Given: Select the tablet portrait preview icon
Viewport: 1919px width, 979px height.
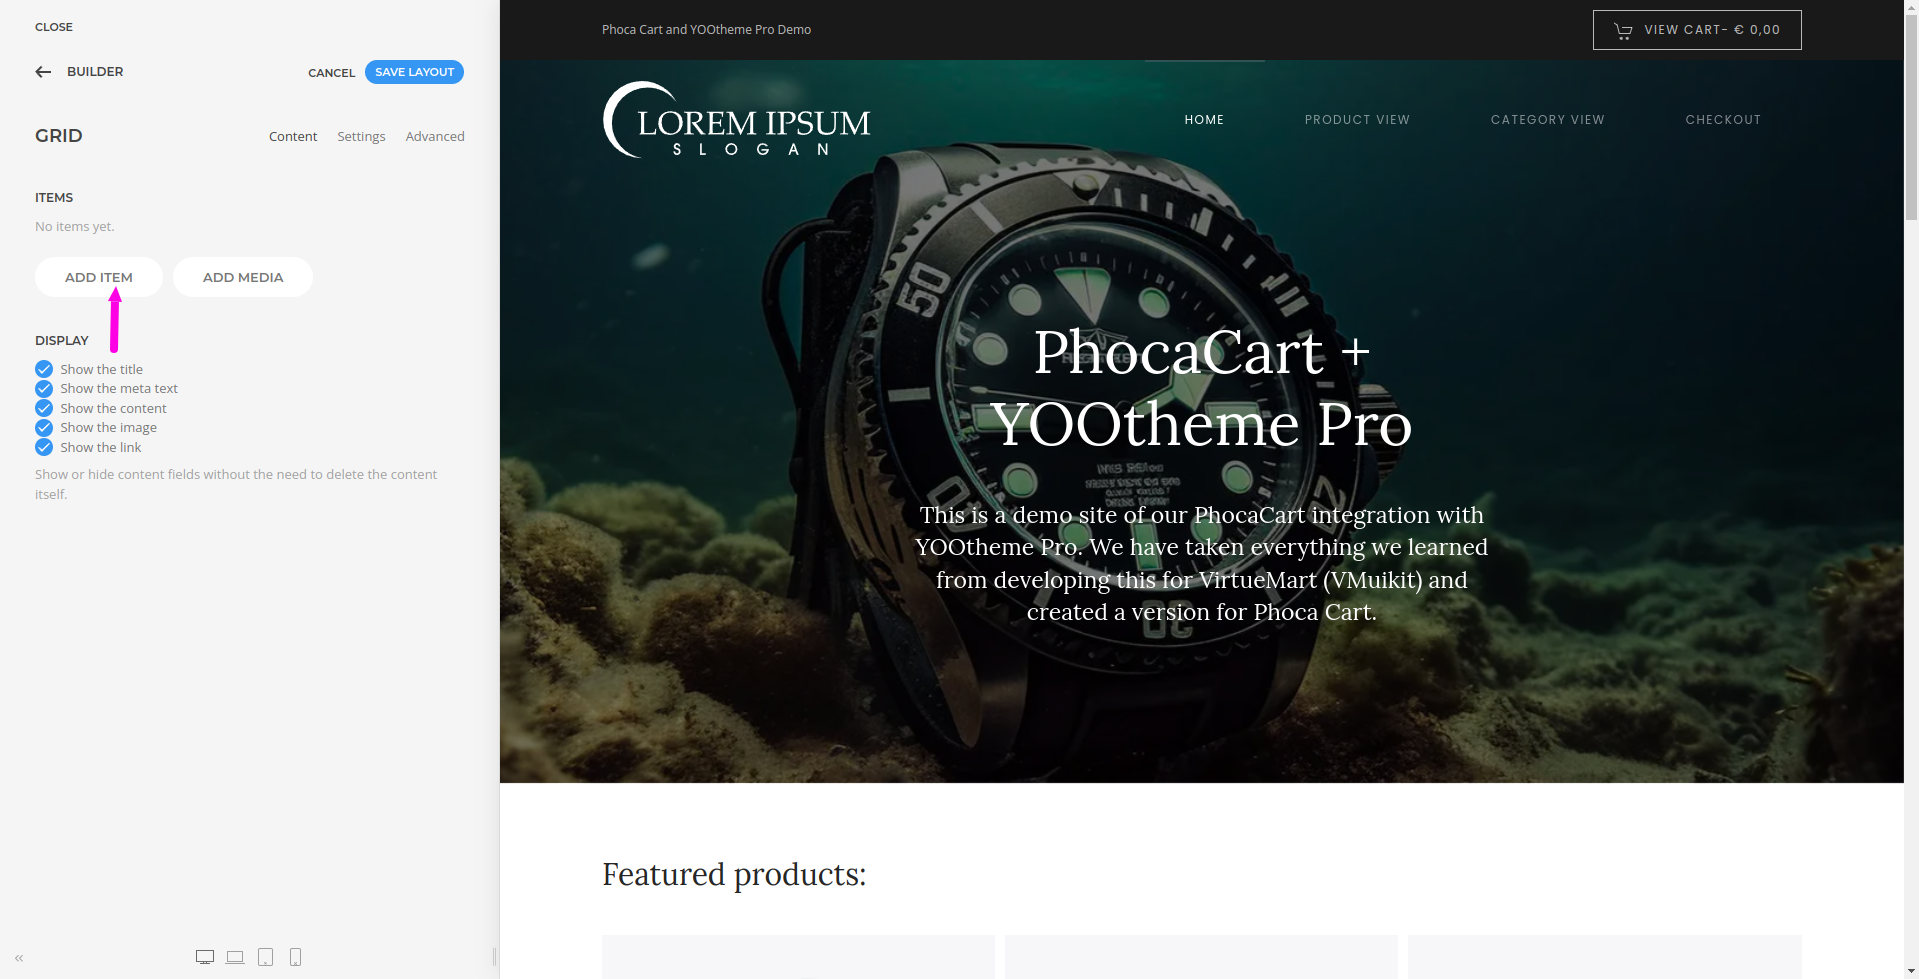Looking at the screenshot, I should (x=265, y=957).
